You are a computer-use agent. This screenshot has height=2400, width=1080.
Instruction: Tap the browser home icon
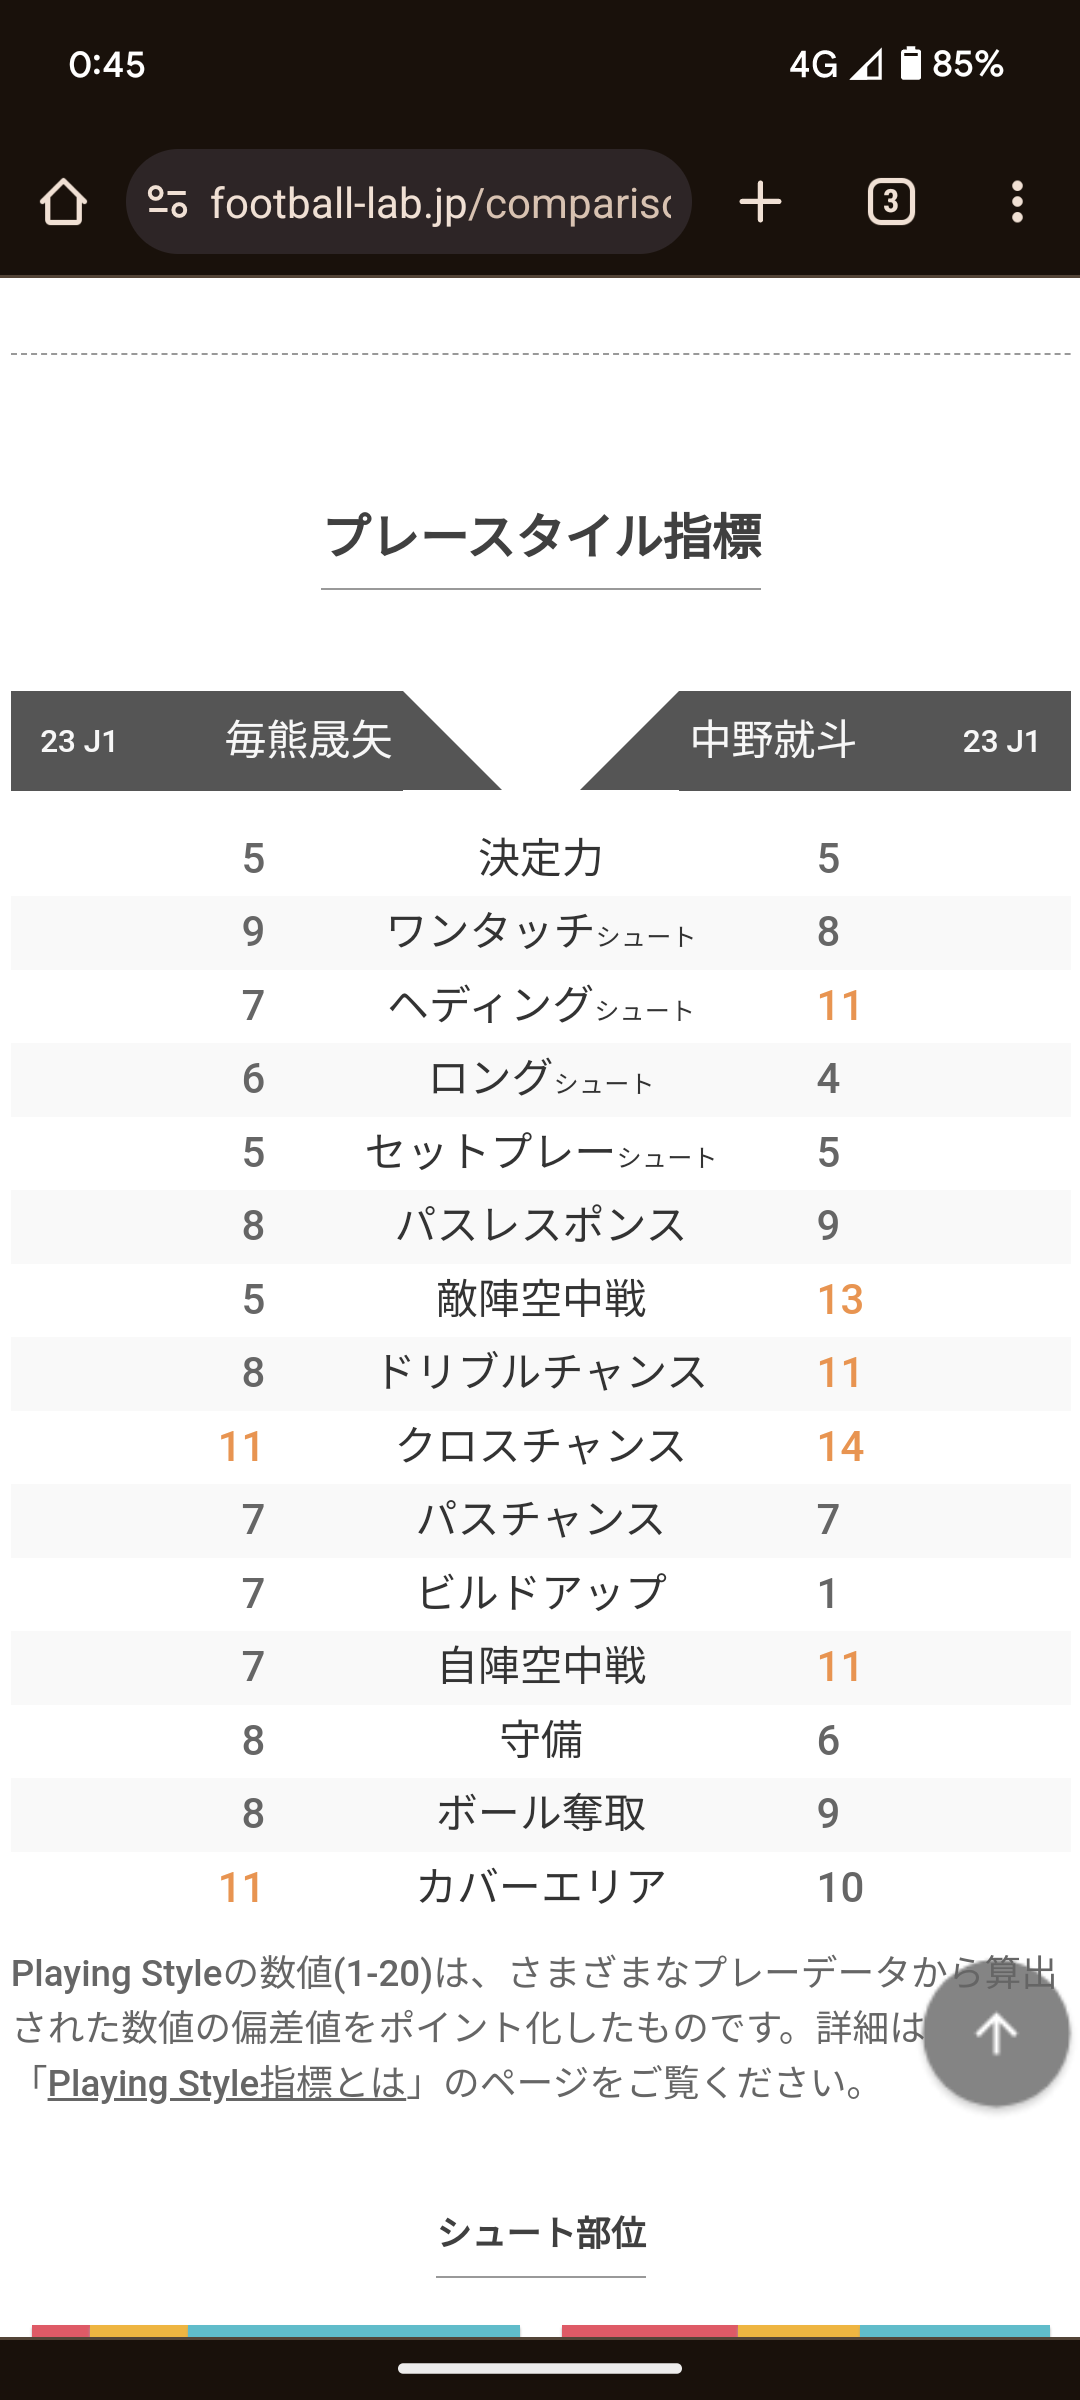[x=63, y=202]
